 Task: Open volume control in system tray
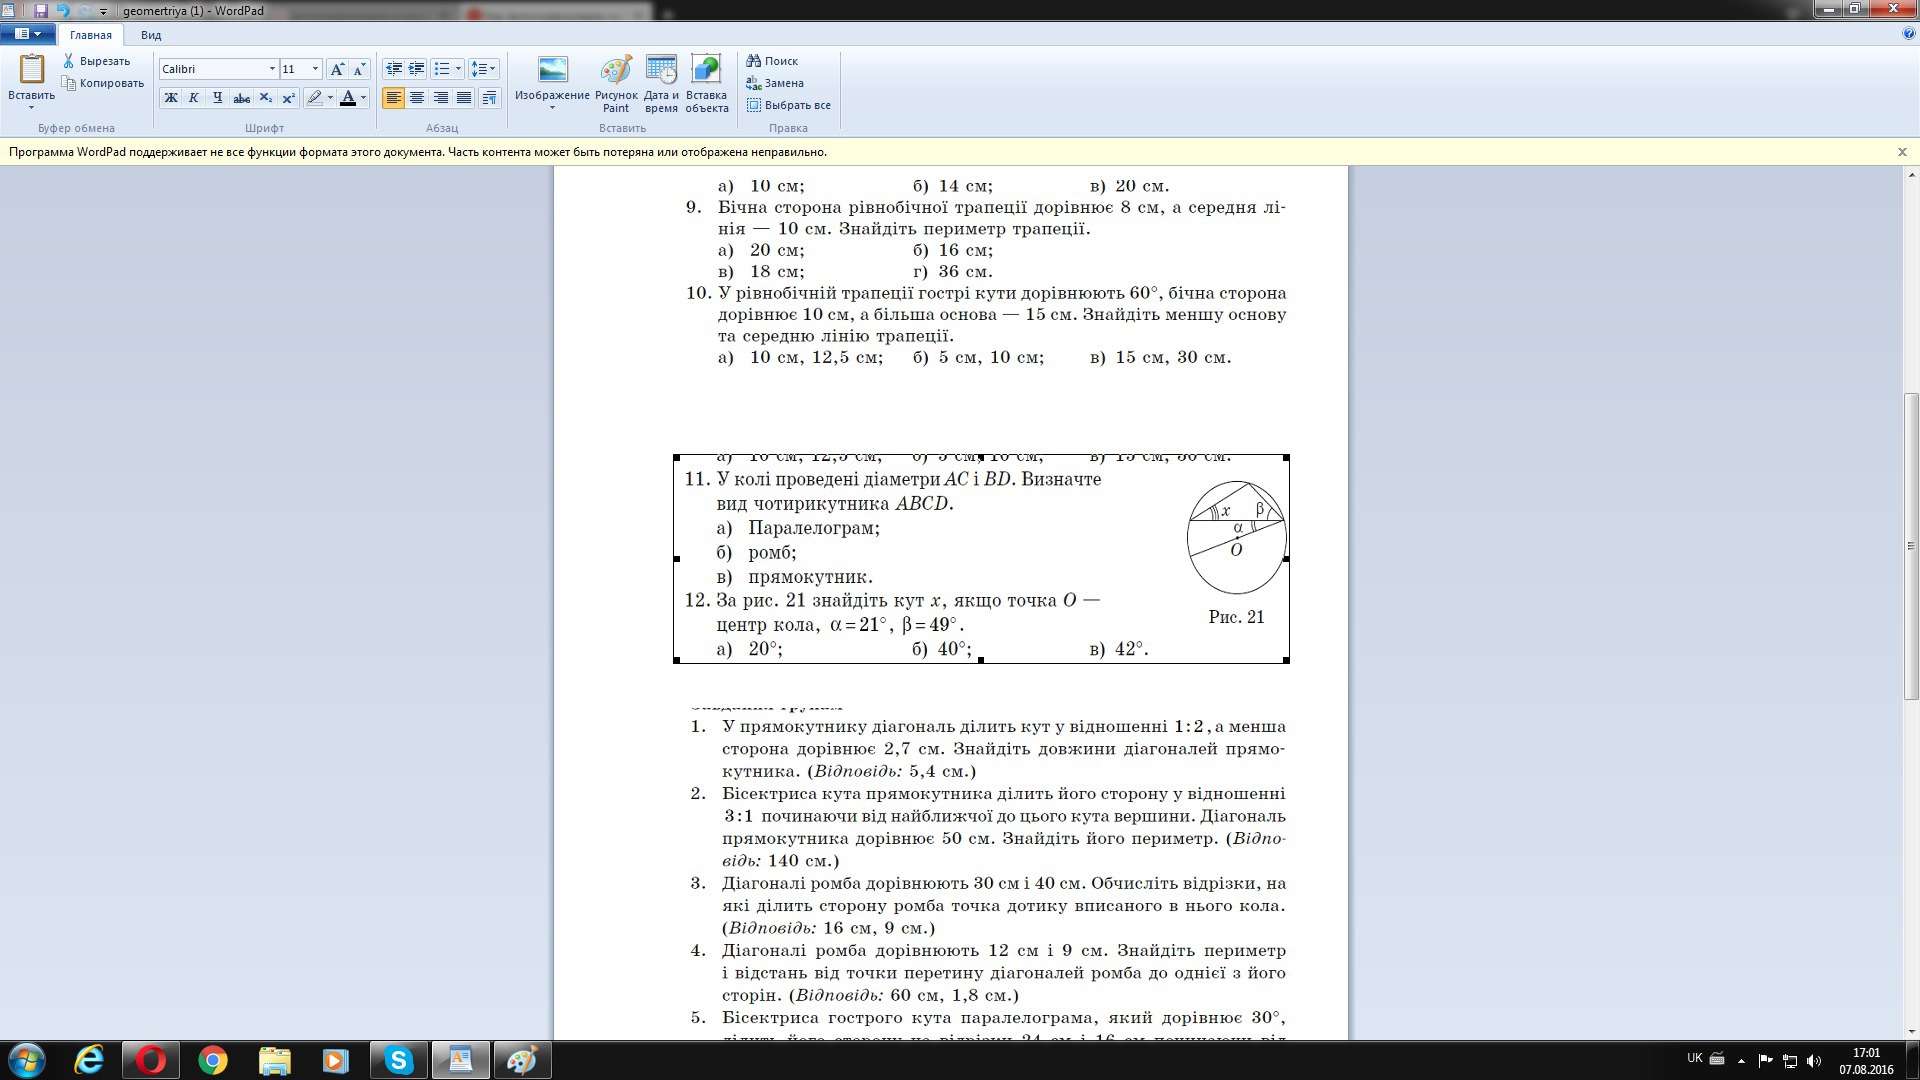coord(1814,1060)
